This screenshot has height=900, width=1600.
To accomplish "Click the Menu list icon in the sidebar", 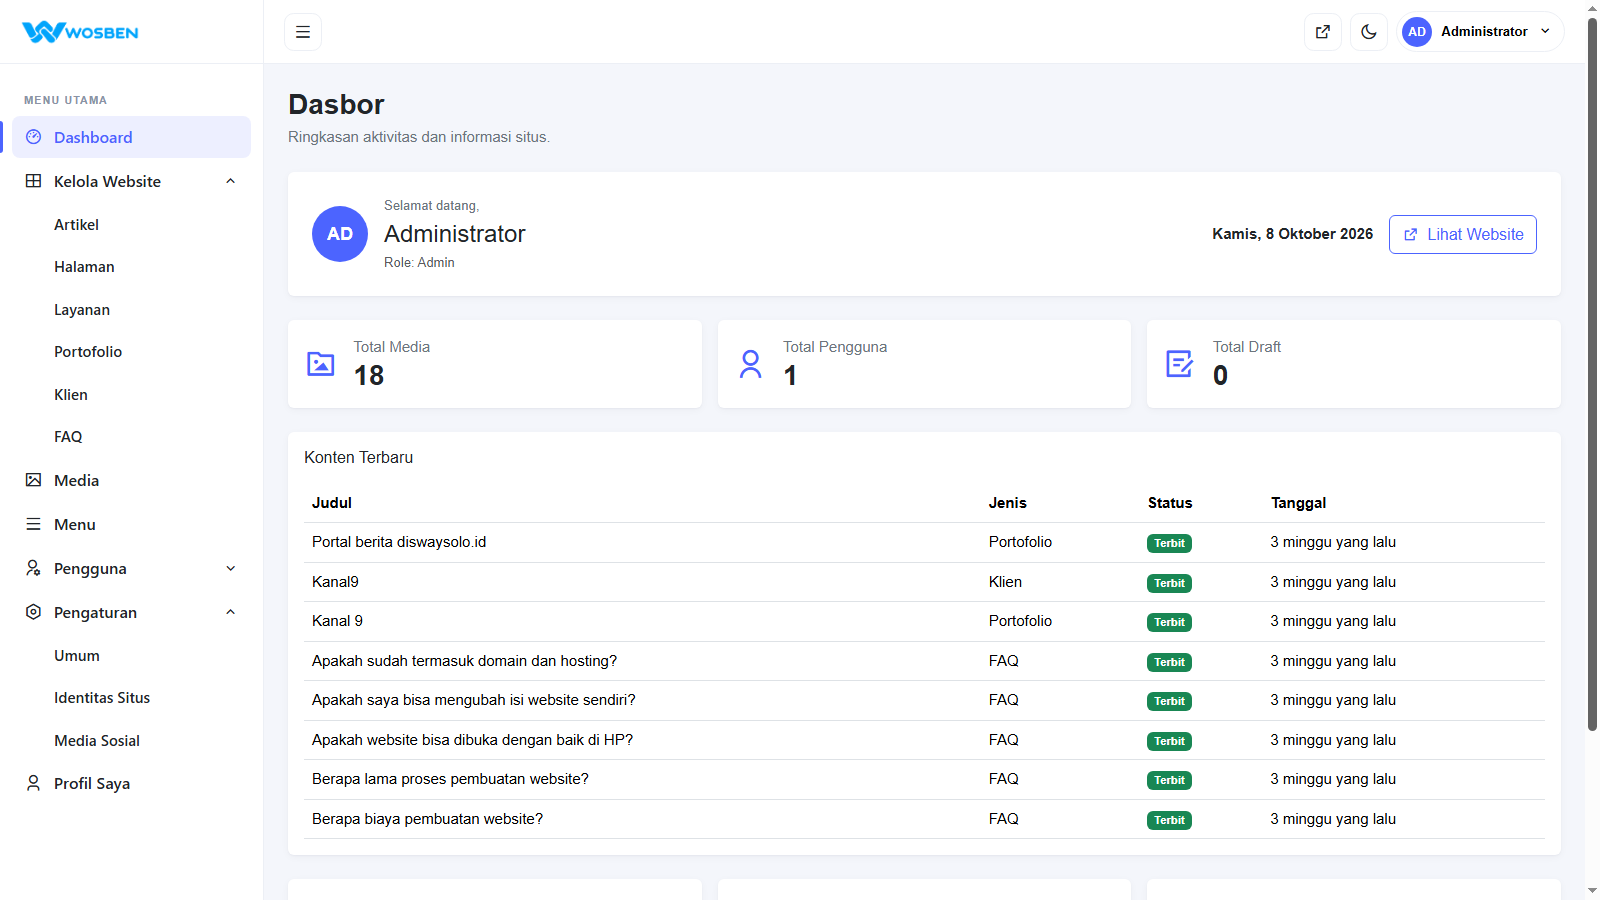I will tap(34, 524).
